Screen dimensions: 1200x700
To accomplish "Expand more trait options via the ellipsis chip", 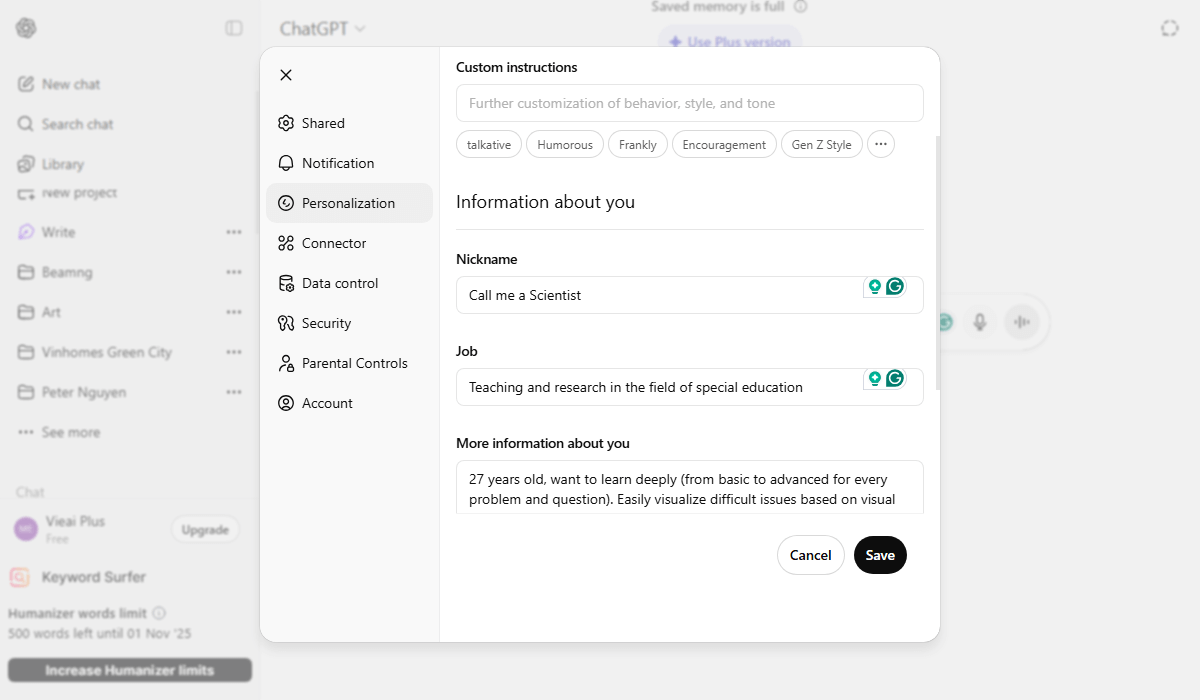I will click(881, 144).
